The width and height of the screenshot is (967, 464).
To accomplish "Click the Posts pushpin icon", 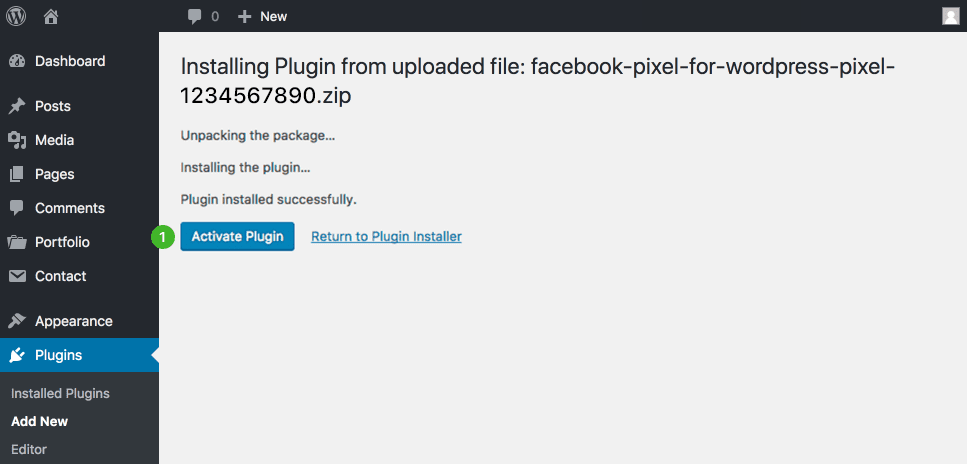I will (x=17, y=106).
